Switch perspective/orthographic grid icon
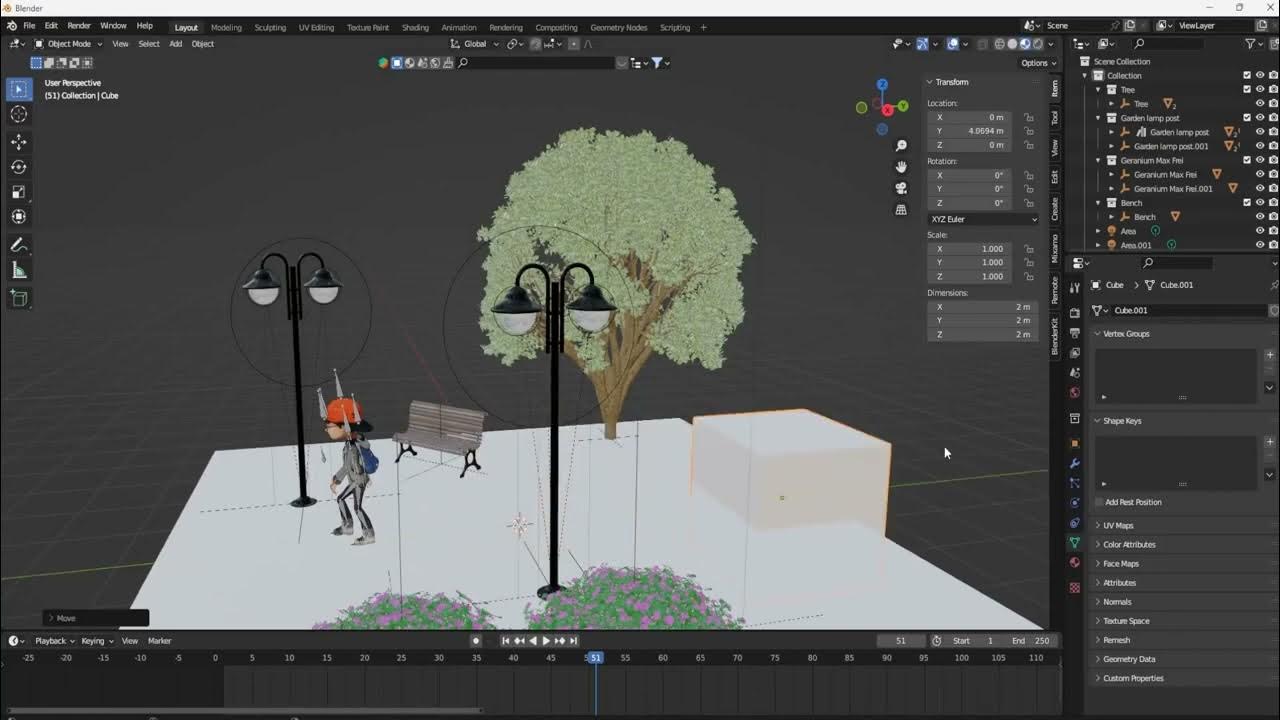1280x720 pixels. point(901,210)
